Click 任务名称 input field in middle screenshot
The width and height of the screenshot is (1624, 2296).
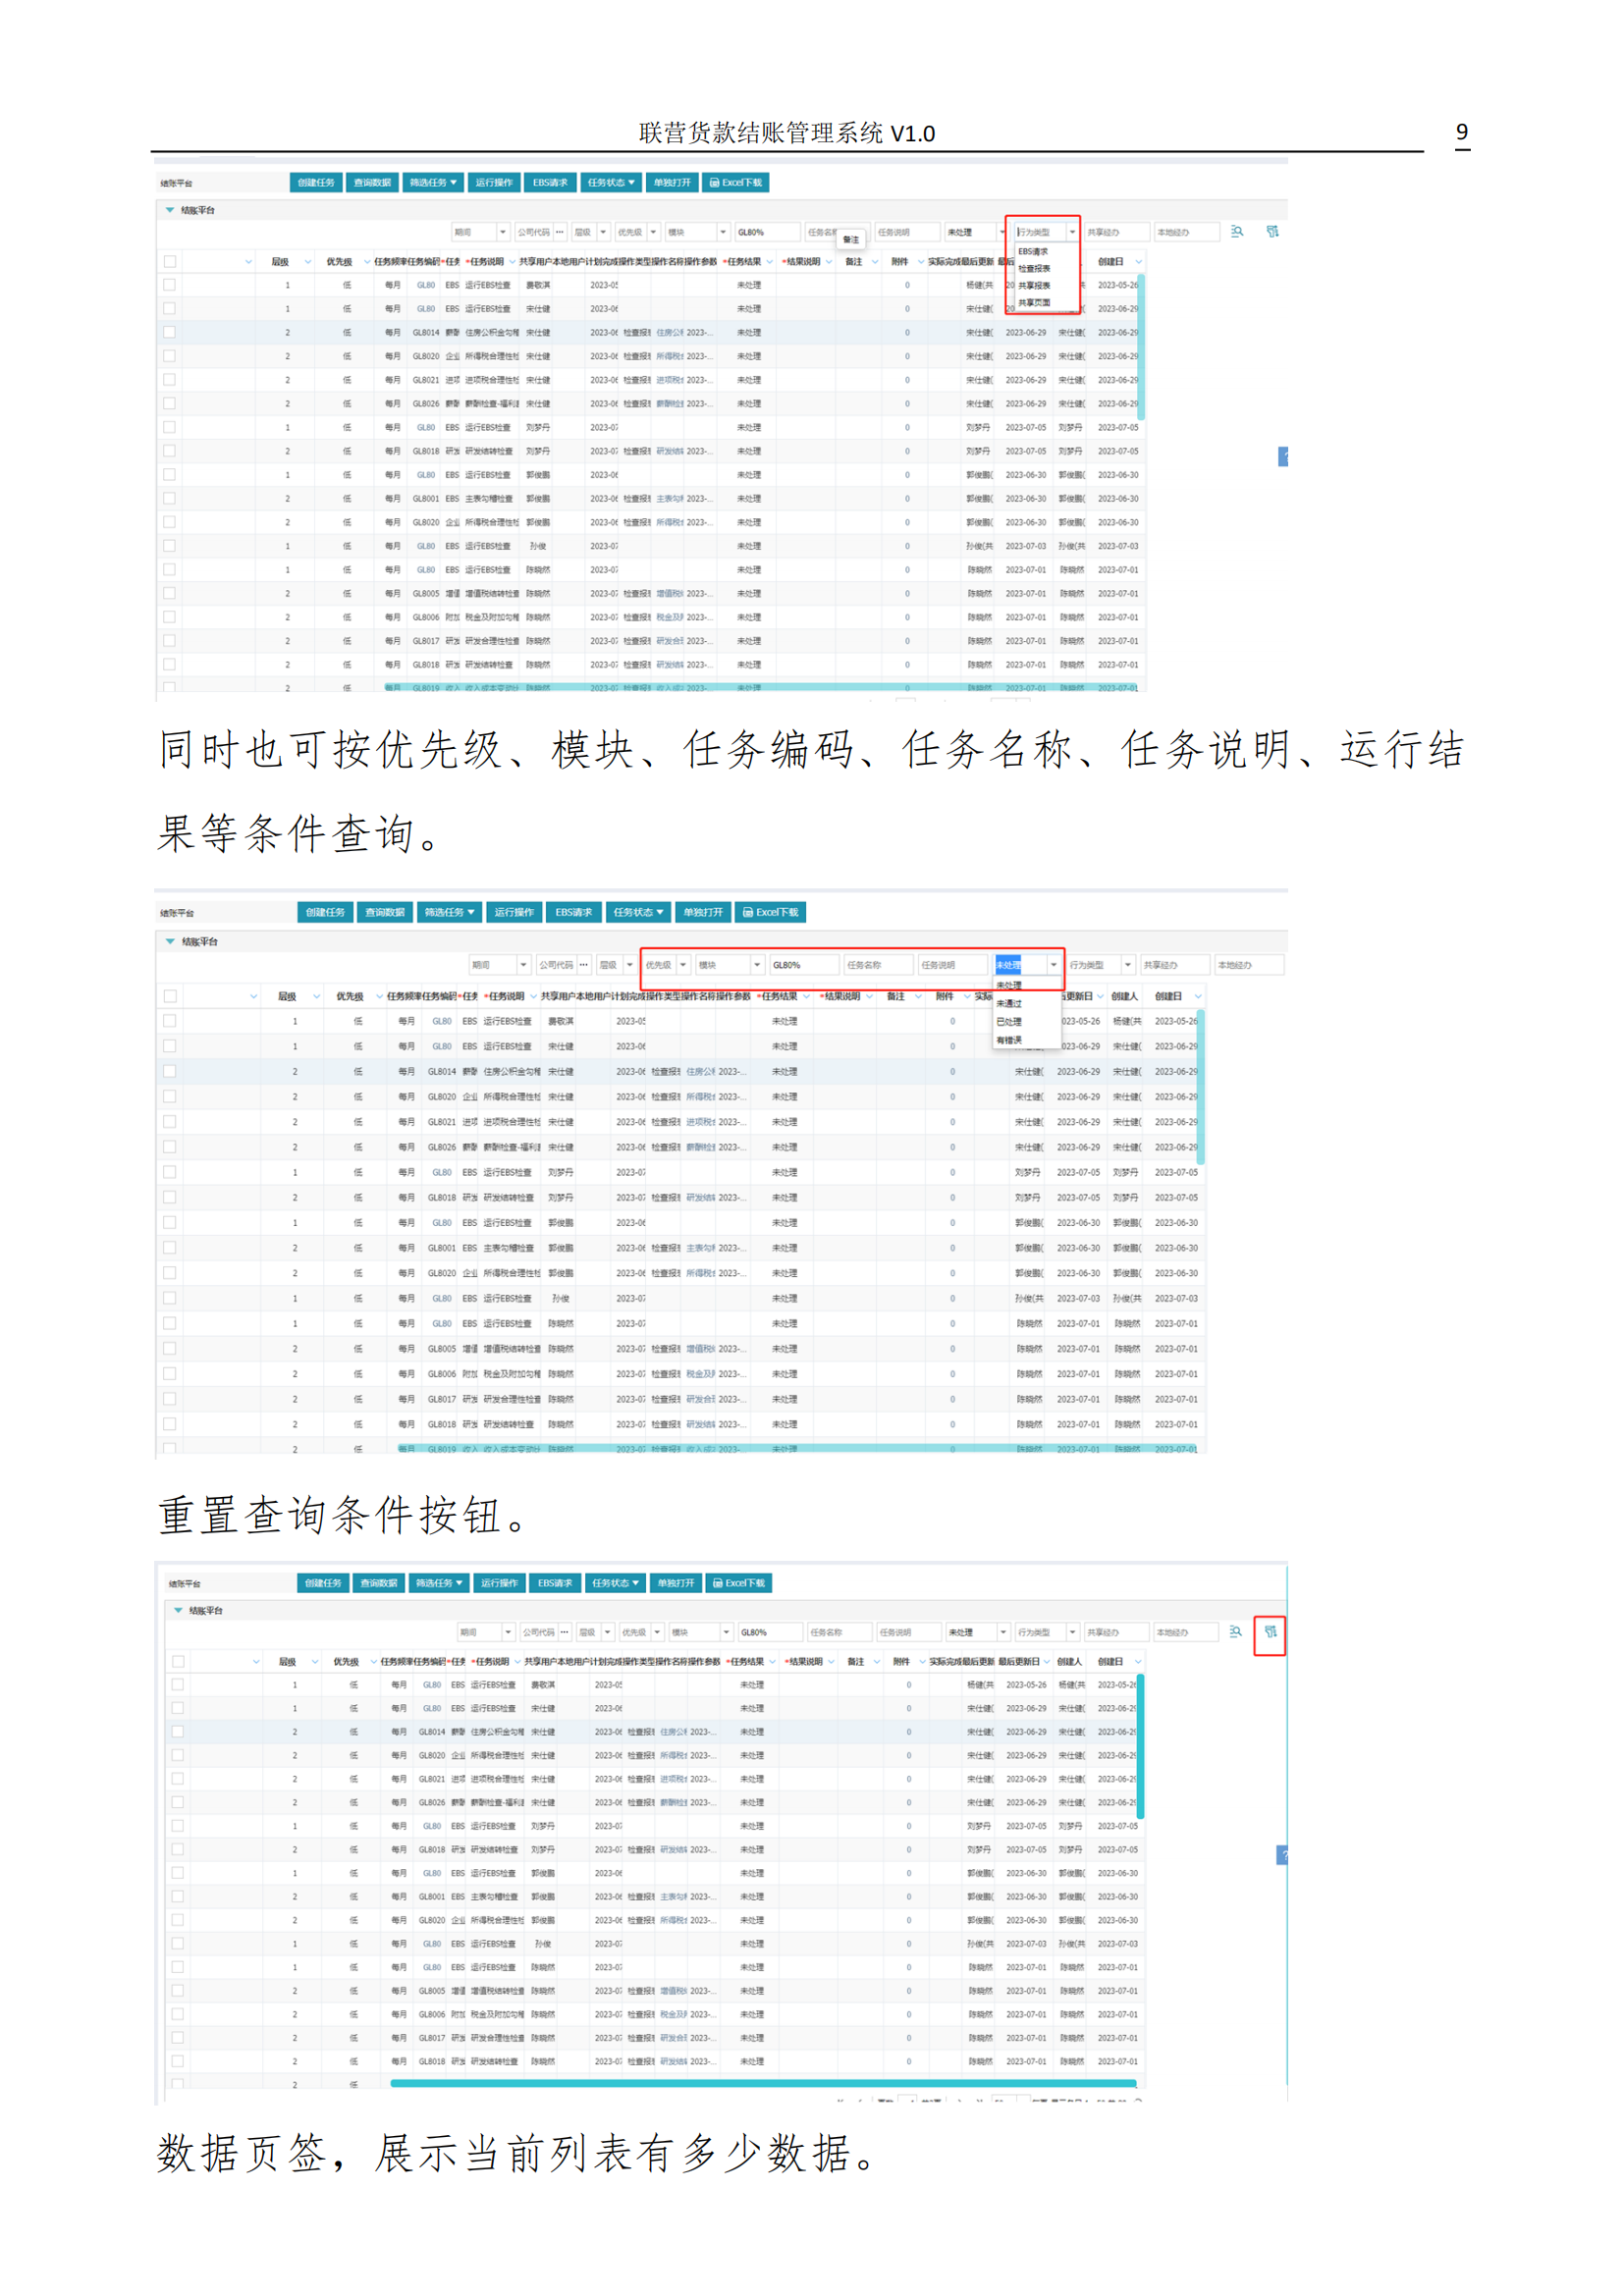coord(877,965)
